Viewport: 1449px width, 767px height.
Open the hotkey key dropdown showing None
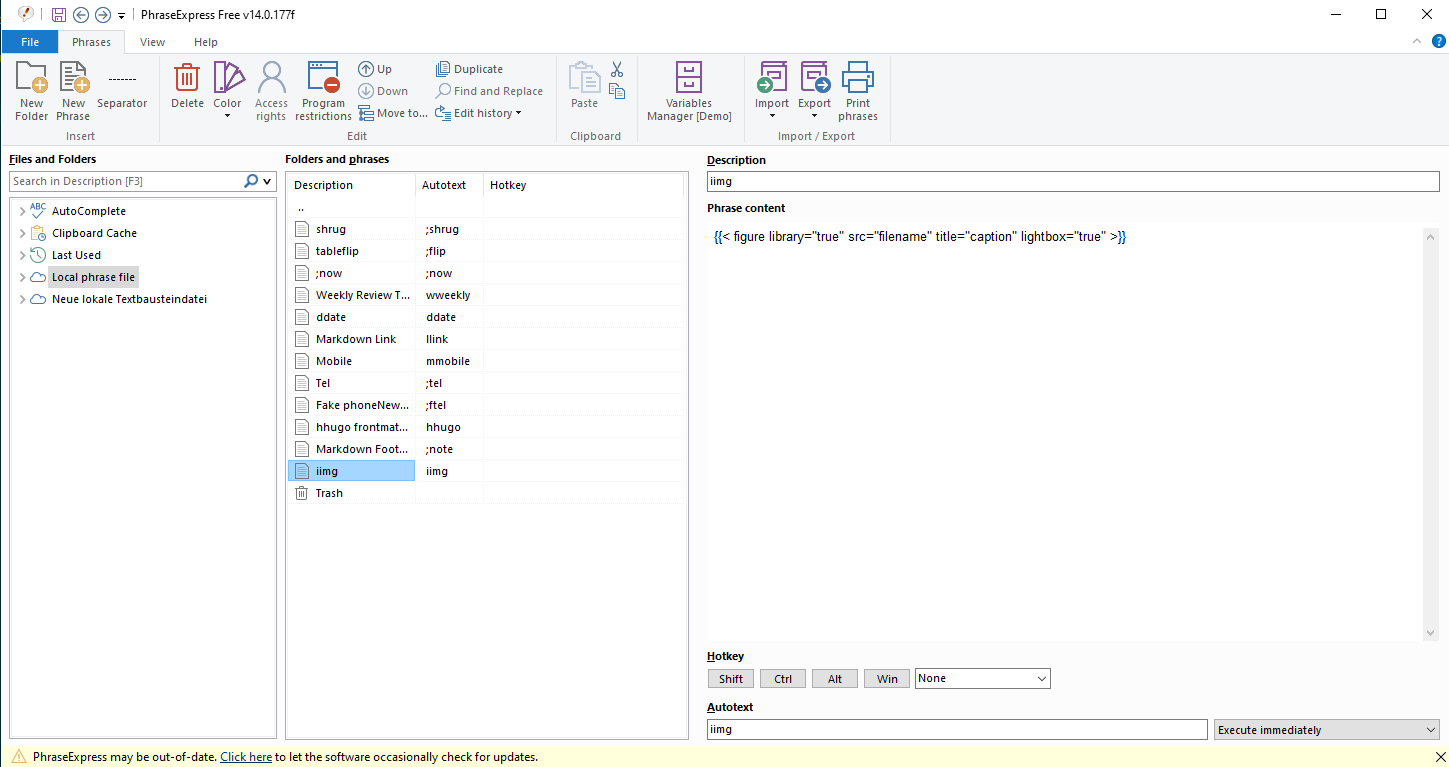pos(983,679)
